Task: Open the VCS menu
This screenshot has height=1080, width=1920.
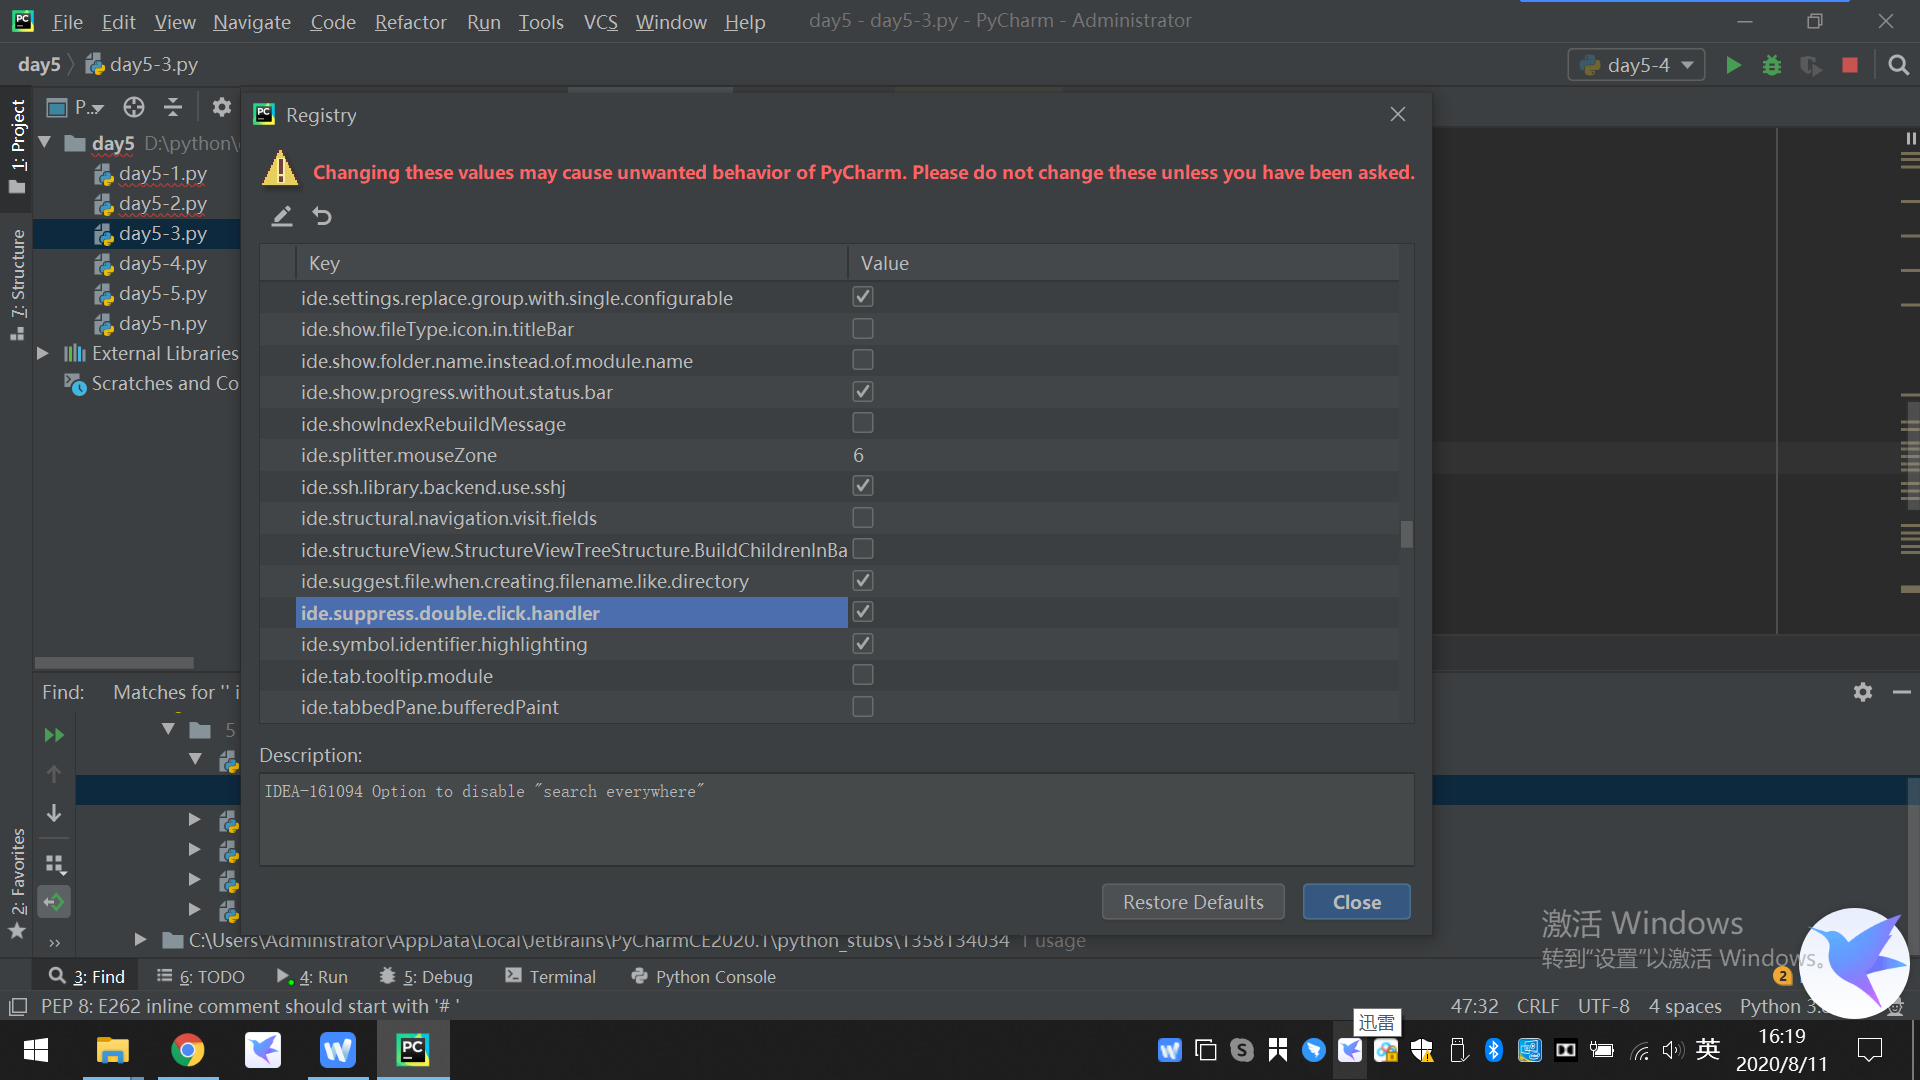Action: point(600,22)
